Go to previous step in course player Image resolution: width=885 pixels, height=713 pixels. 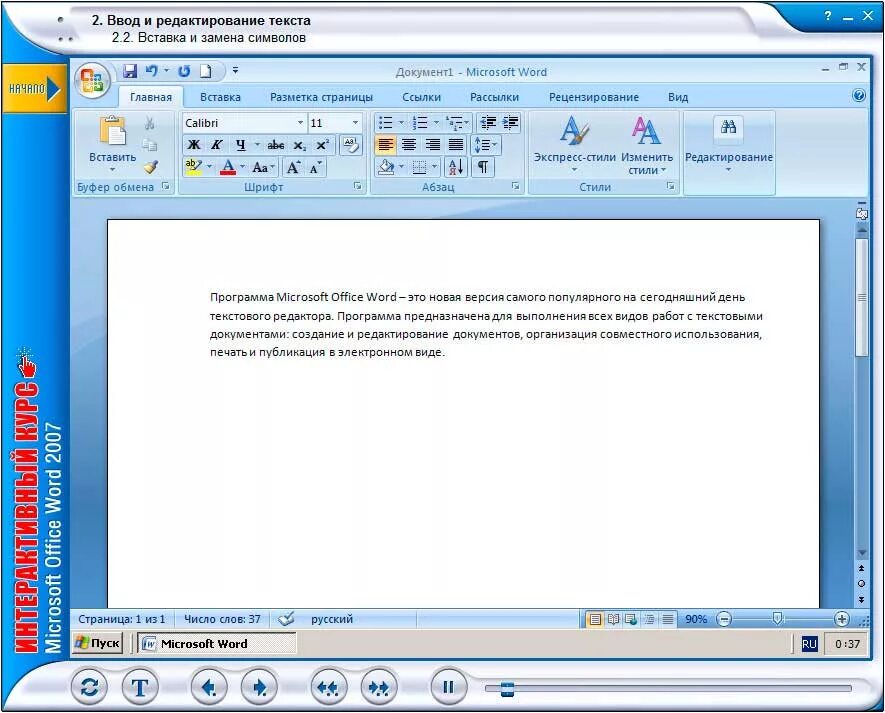[209, 687]
